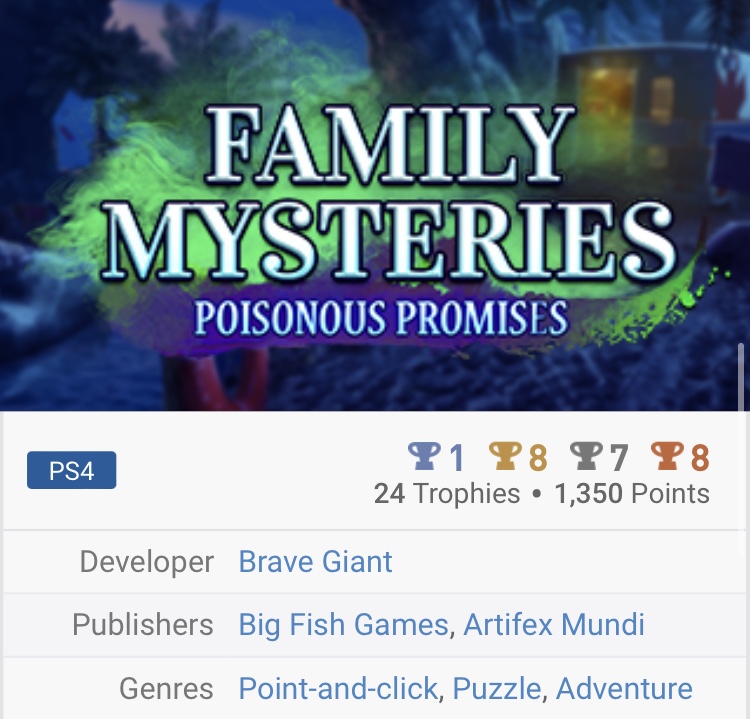Open the Adventure genre link

624,688
